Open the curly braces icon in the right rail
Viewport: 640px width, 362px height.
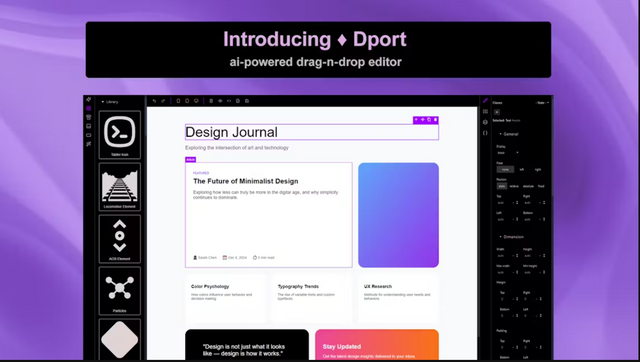coord(485,133)
